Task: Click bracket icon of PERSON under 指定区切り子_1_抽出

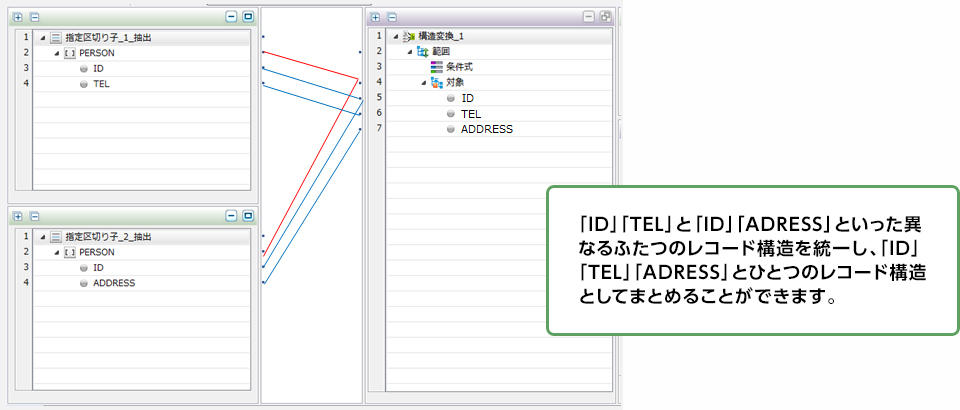Action: click(70, 53)
